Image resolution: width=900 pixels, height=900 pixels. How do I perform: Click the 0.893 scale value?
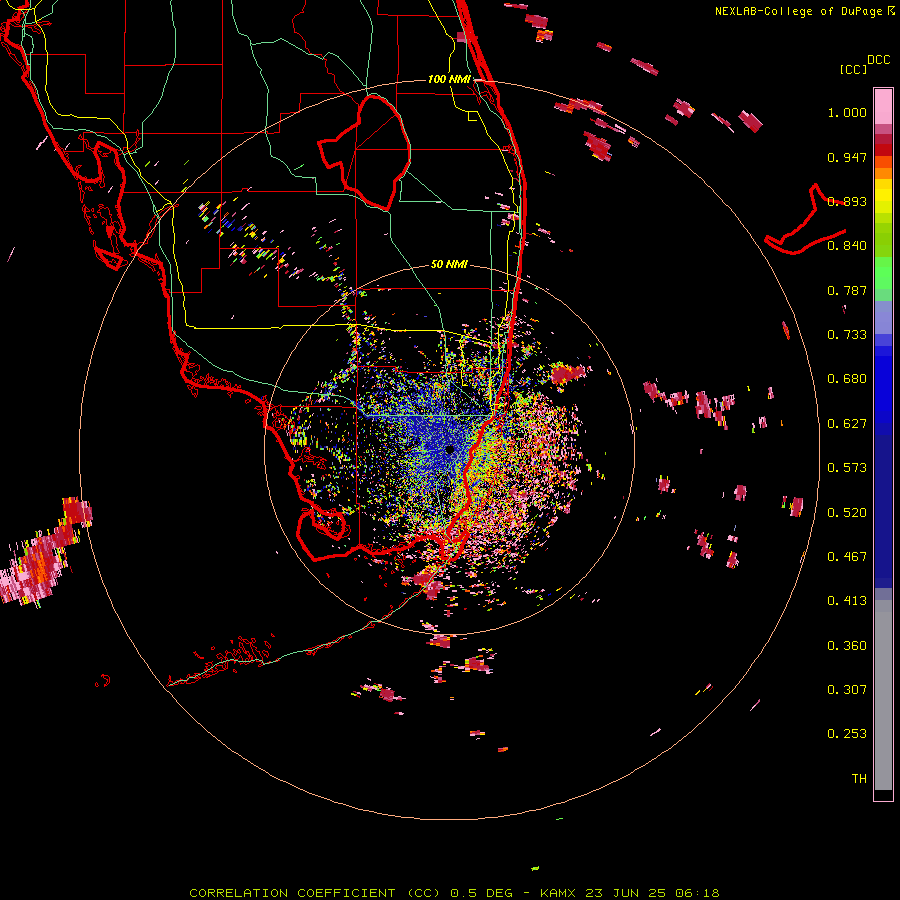pos(847,201)
